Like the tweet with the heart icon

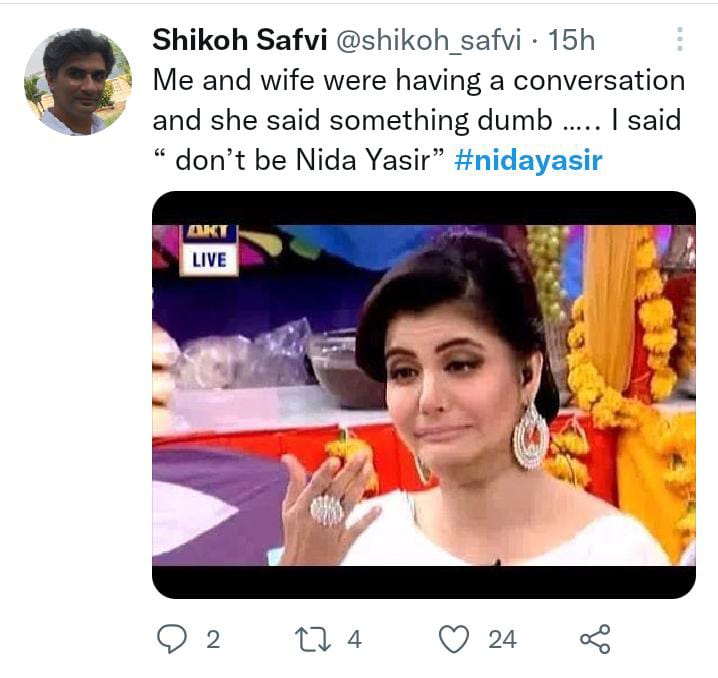tap(454, 639)
